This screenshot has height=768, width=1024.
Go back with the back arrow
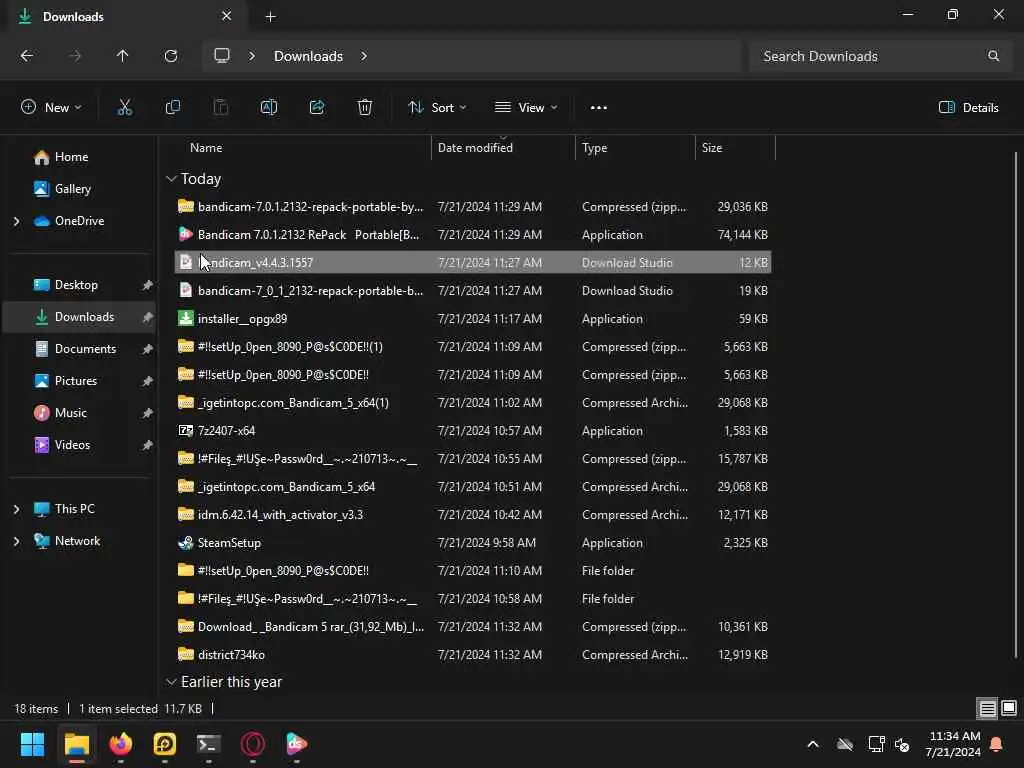tap(27, 56)
